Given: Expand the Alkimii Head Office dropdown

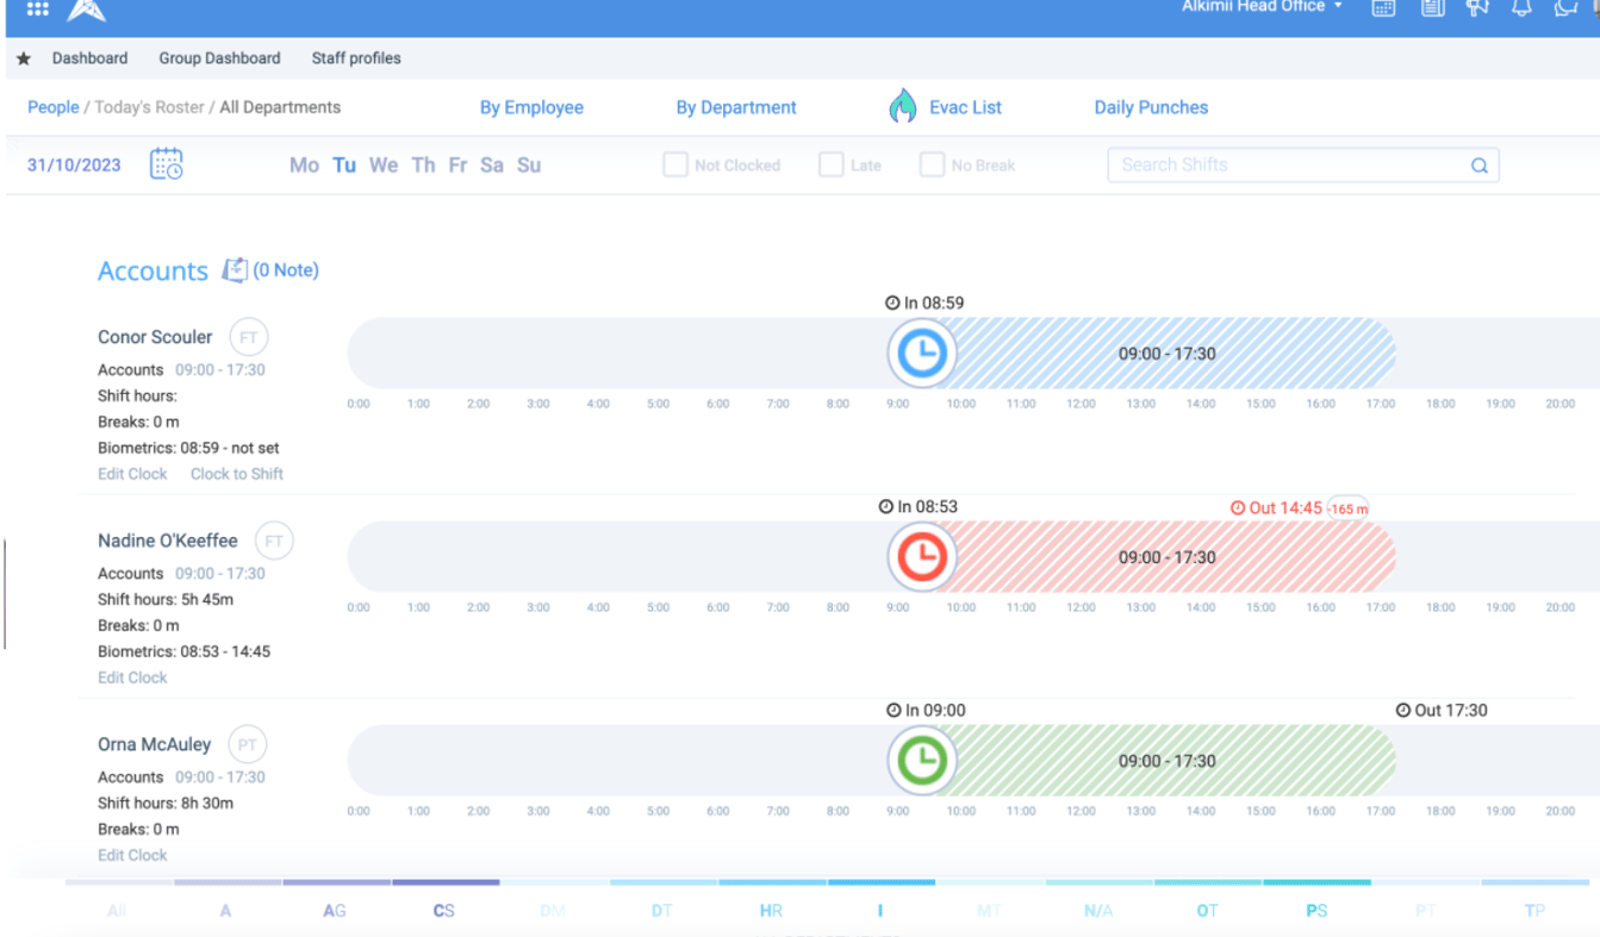Looking at the screenshot, I should (x=1262, y=7).
